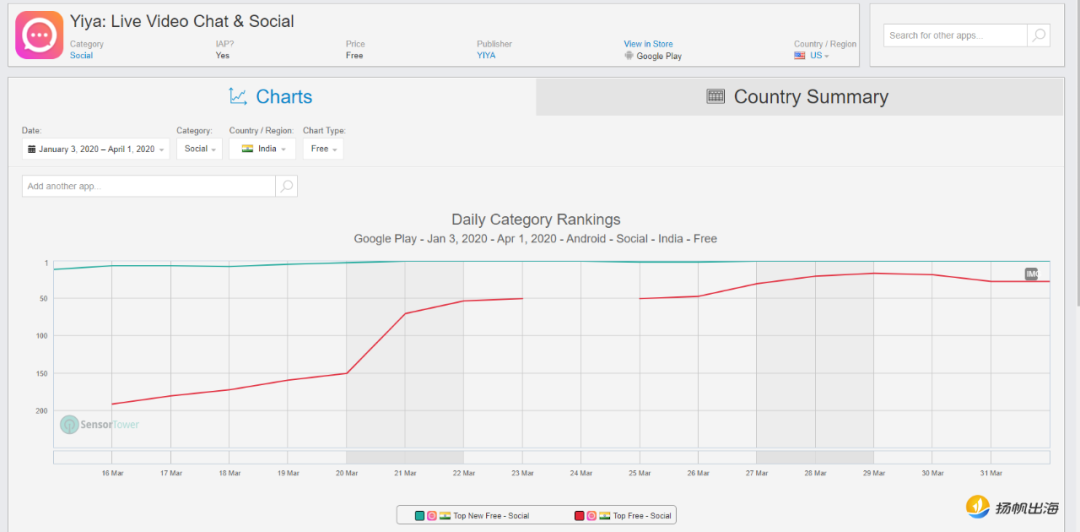The height and width of the screenshot is (532, 1080).
Task: Open the YIYA publisher link
Action: pyautogui.click(x=485, y=56)
